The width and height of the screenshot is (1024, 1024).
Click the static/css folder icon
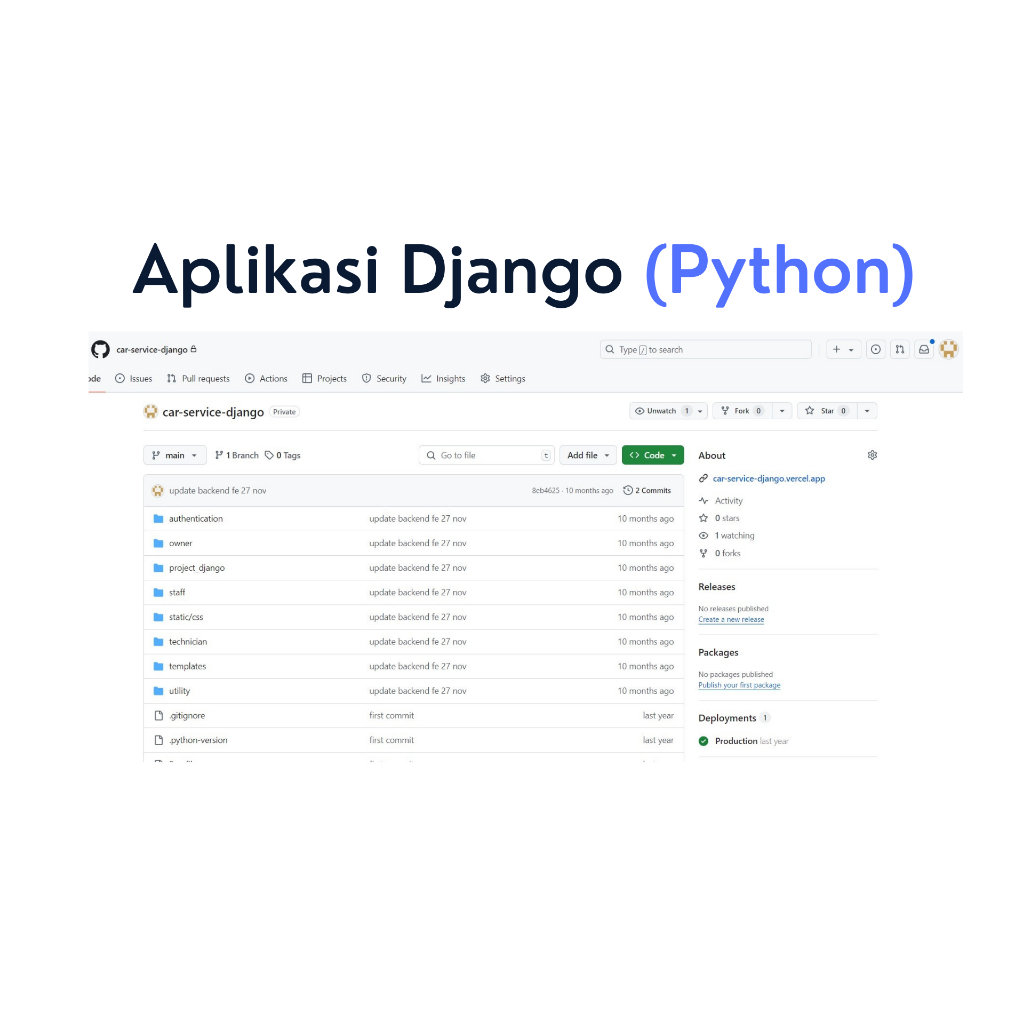tap(158, 617)
